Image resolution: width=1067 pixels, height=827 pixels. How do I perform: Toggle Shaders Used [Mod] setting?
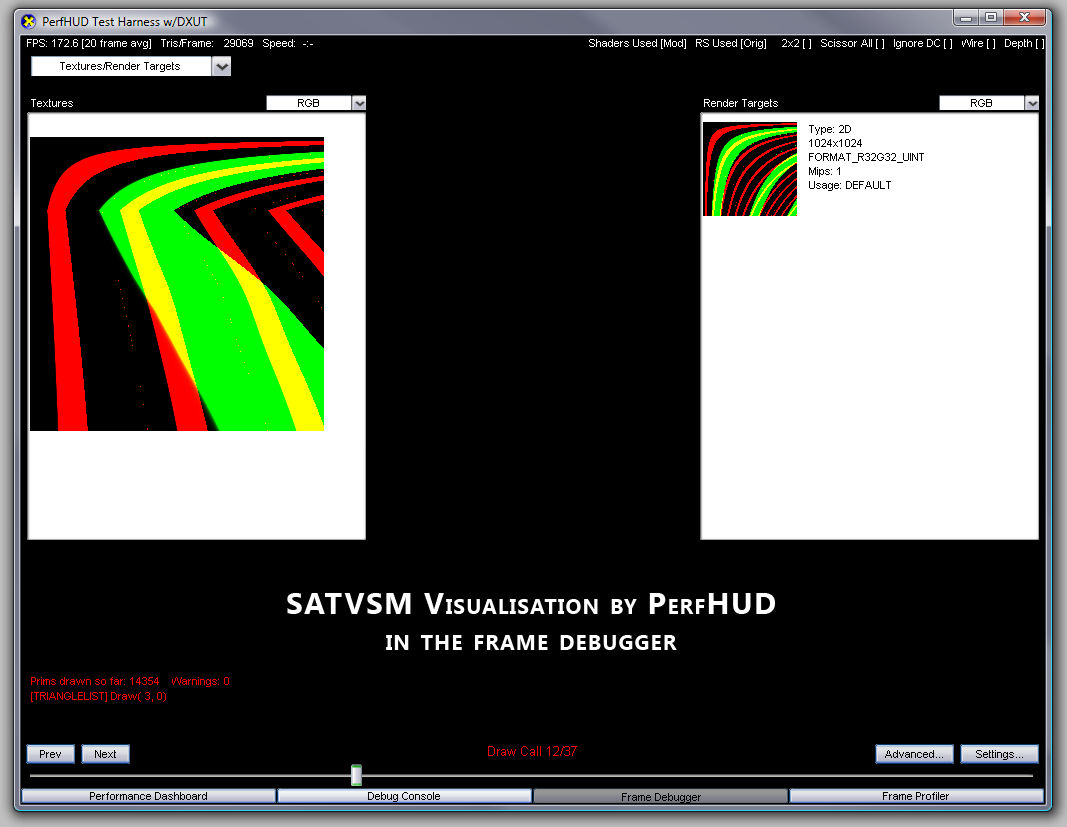tap(637, 44)
